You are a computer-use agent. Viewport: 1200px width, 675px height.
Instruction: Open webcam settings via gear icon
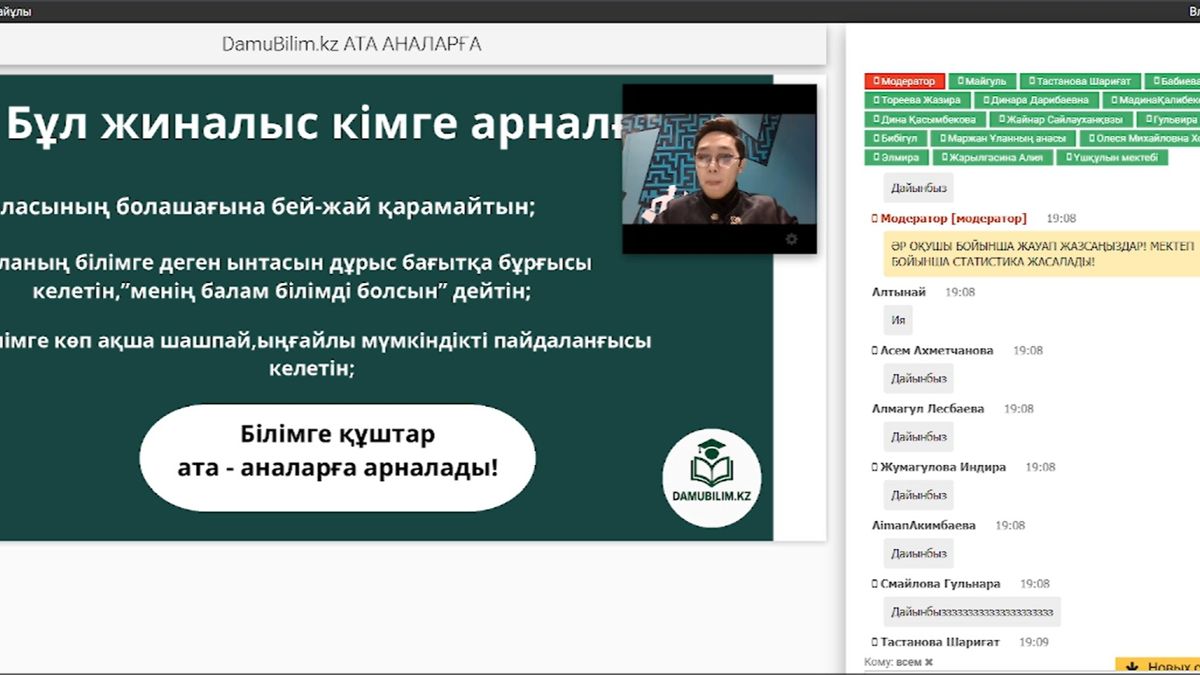(790, 239)
